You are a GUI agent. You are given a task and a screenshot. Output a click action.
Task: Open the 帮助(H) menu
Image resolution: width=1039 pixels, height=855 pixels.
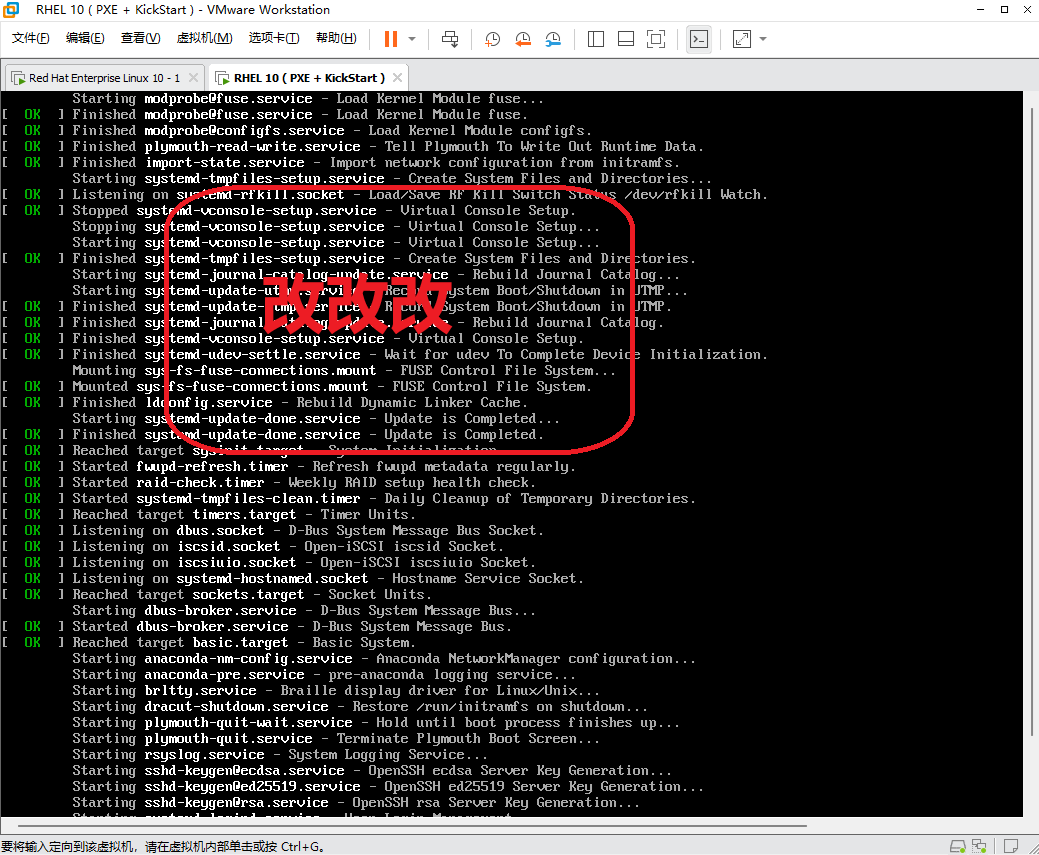[x=336, y=38]
